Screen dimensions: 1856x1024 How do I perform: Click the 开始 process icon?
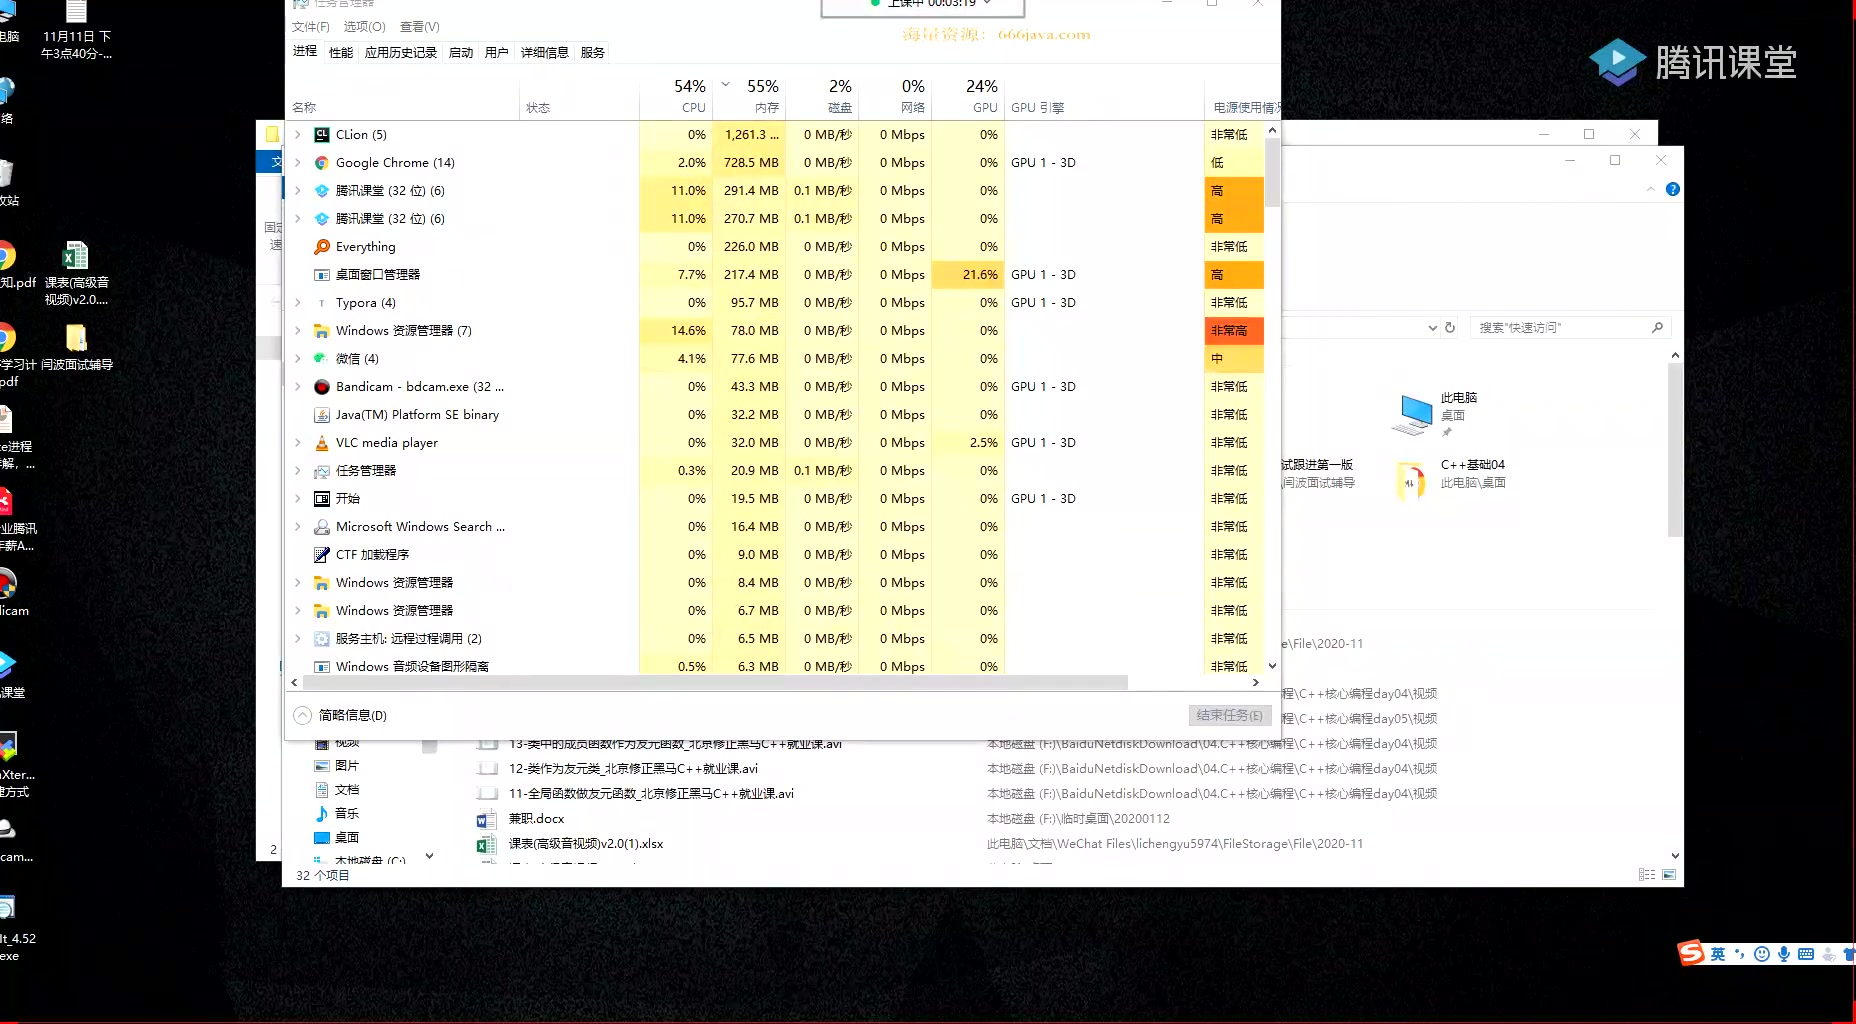(322, 499)
